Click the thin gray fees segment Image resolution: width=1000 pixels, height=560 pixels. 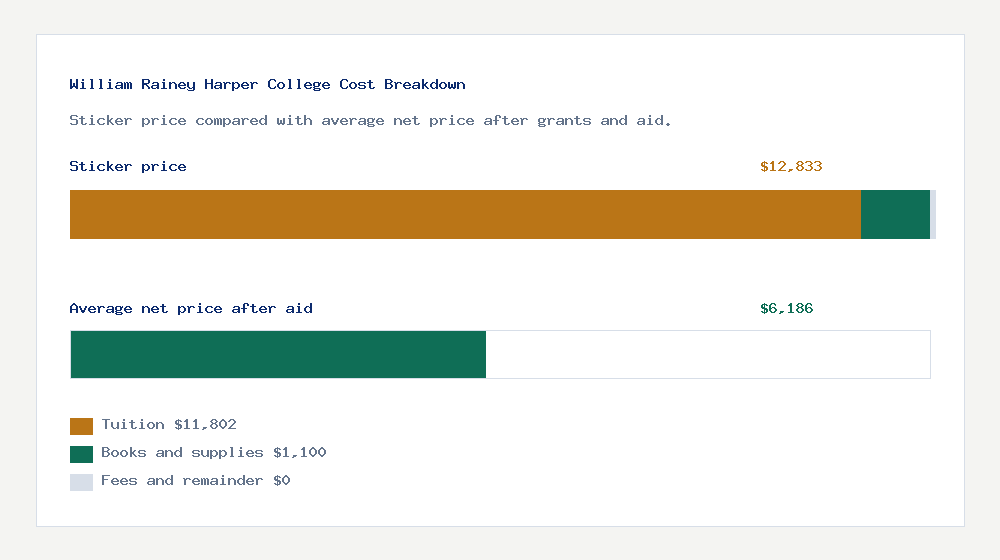tap(933, 214)
